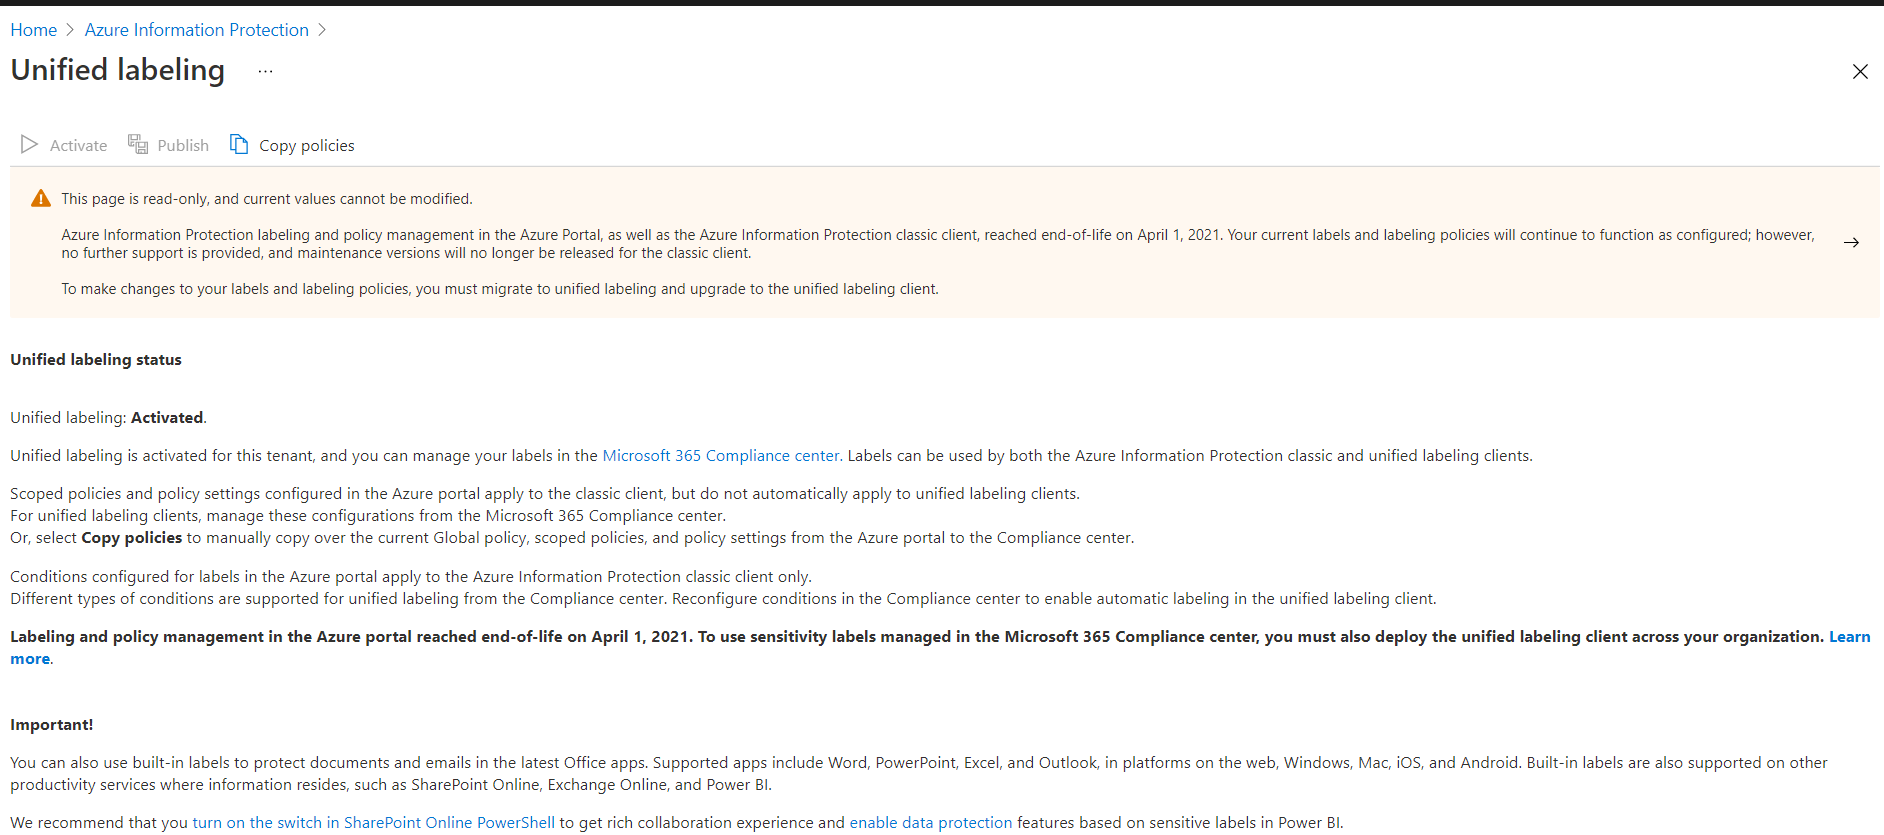Open the Microsoft 365 Compliance center link
This screenshot has height=835, width=1884.
click(x=720, y=456)
